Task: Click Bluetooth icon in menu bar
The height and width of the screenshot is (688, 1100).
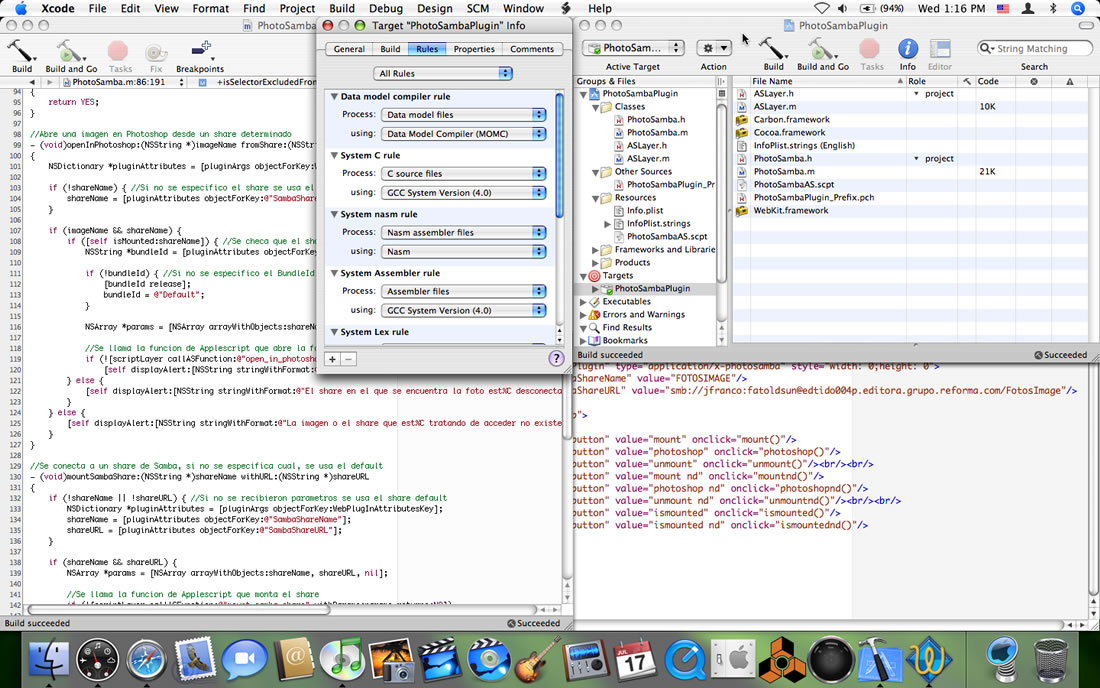Action: click(1052, 8)
